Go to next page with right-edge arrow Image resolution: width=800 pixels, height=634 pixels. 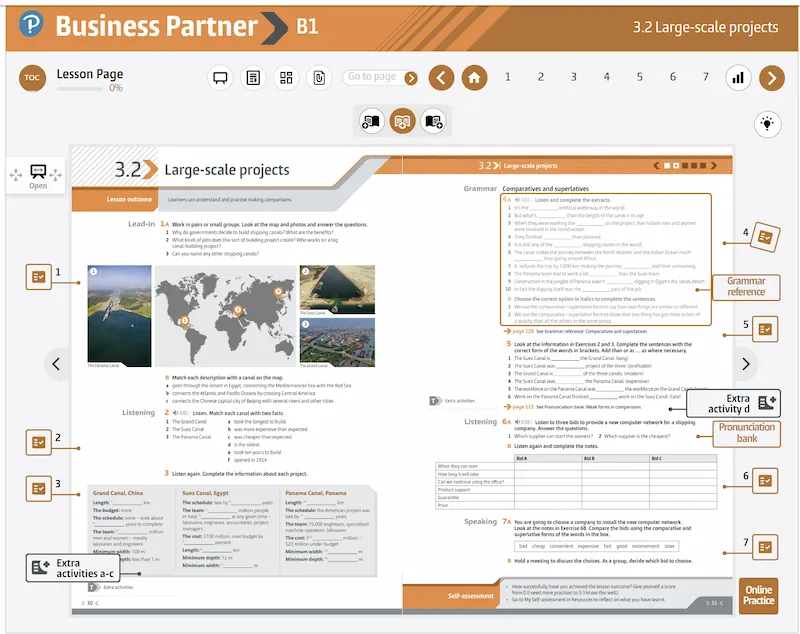pos(745,364)
